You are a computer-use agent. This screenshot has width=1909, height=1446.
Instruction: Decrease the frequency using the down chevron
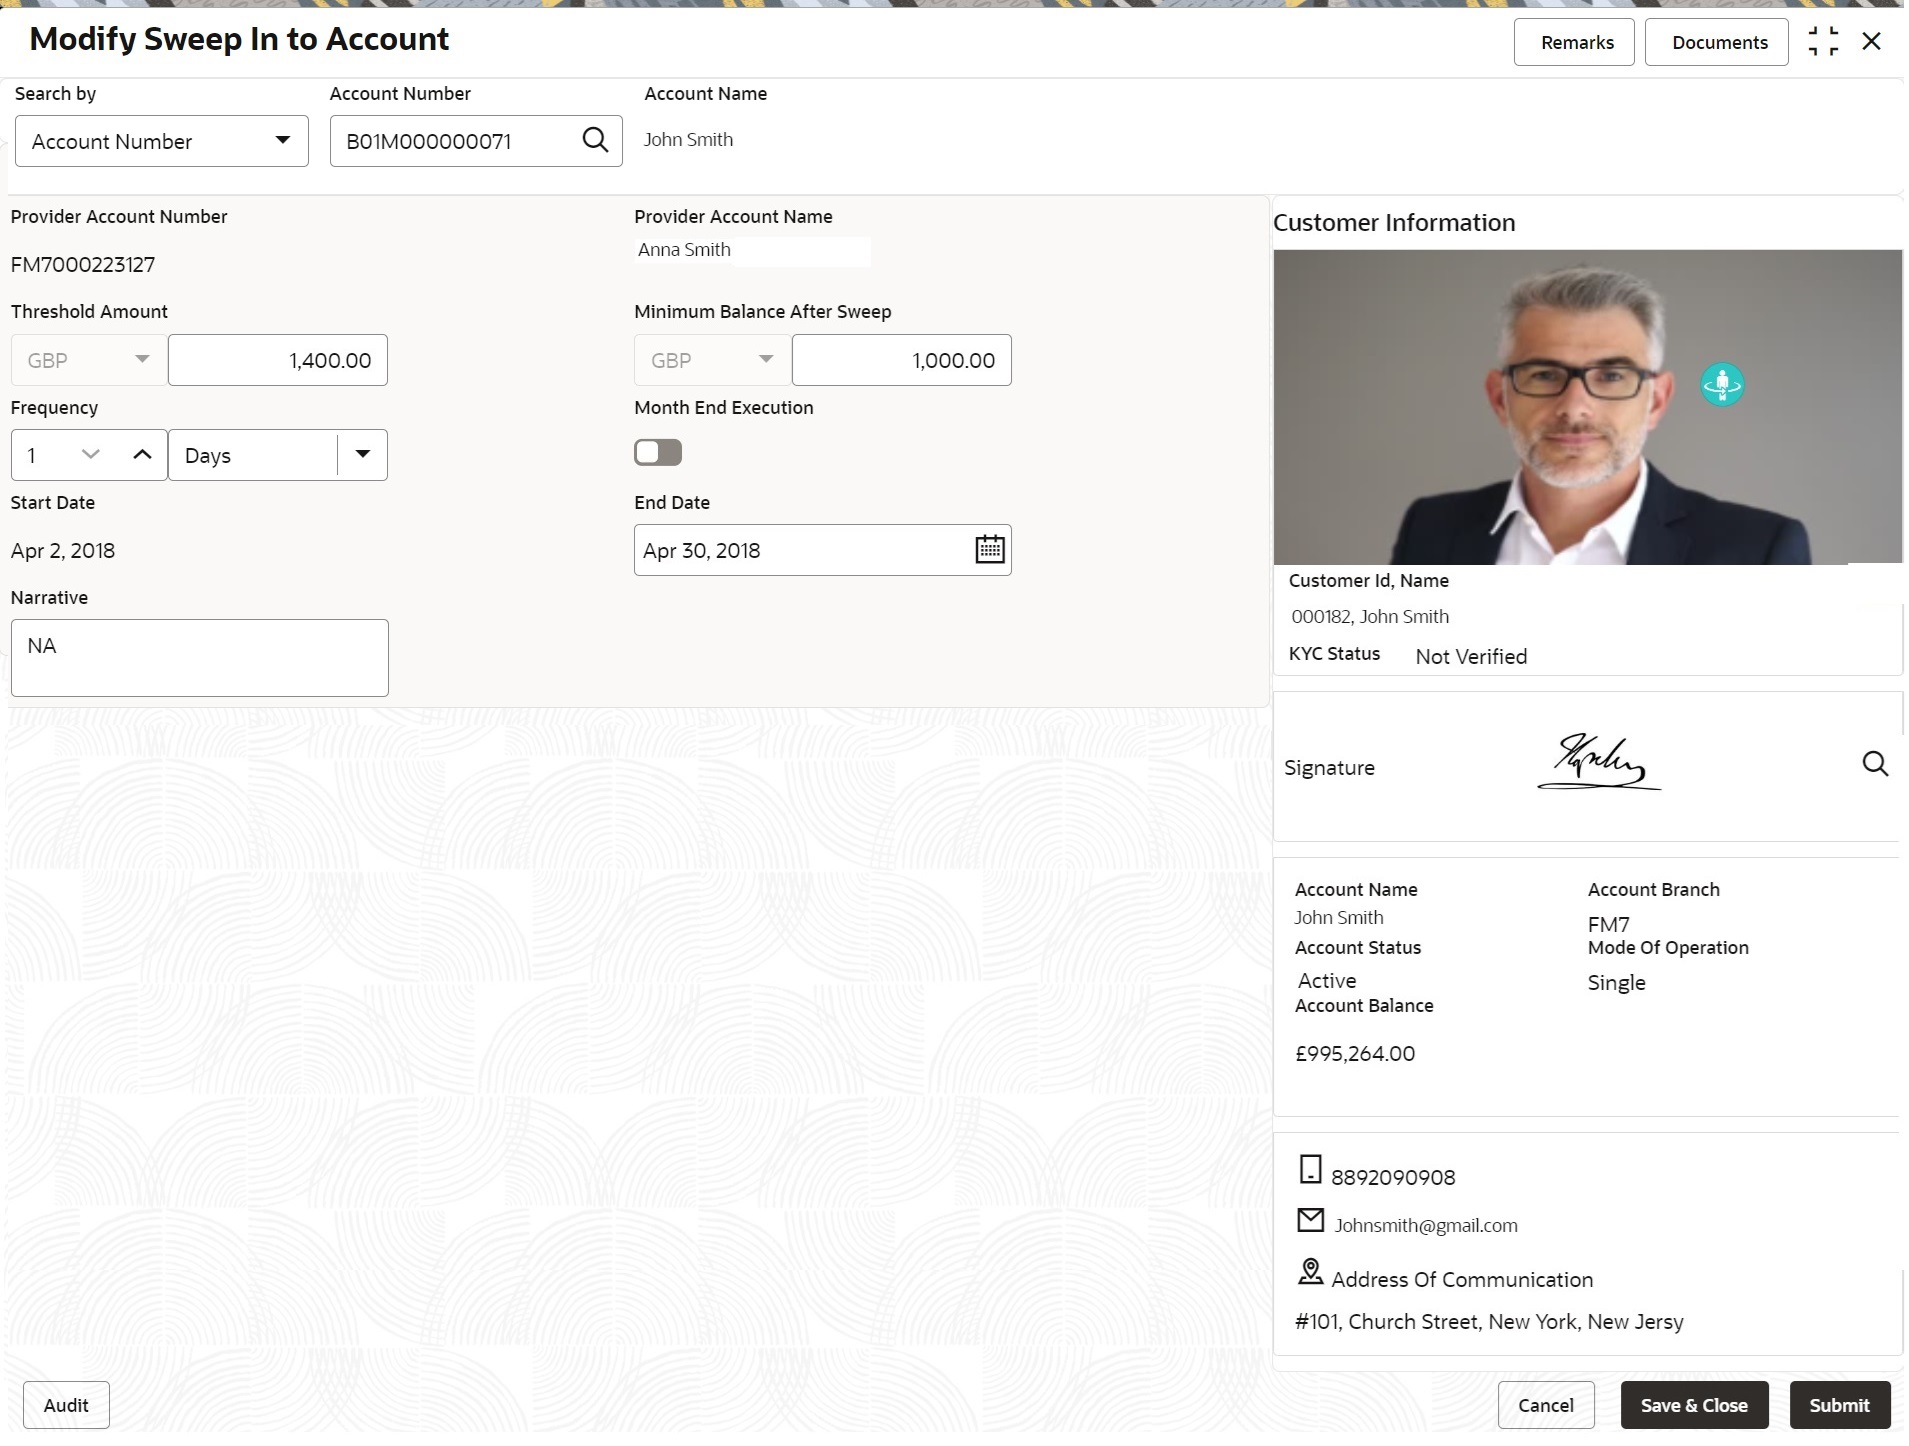(91, 455)
